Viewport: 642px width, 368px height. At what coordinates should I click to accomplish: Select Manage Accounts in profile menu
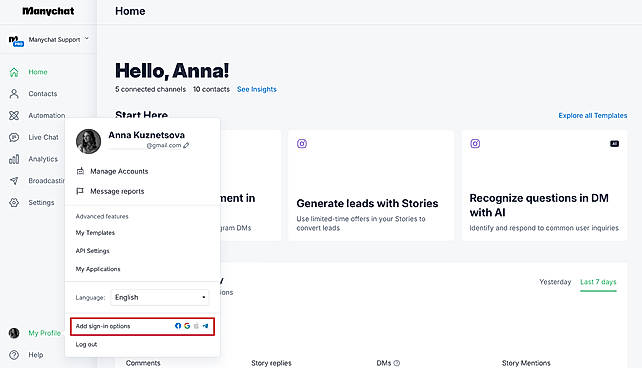(x=119, y=171)
